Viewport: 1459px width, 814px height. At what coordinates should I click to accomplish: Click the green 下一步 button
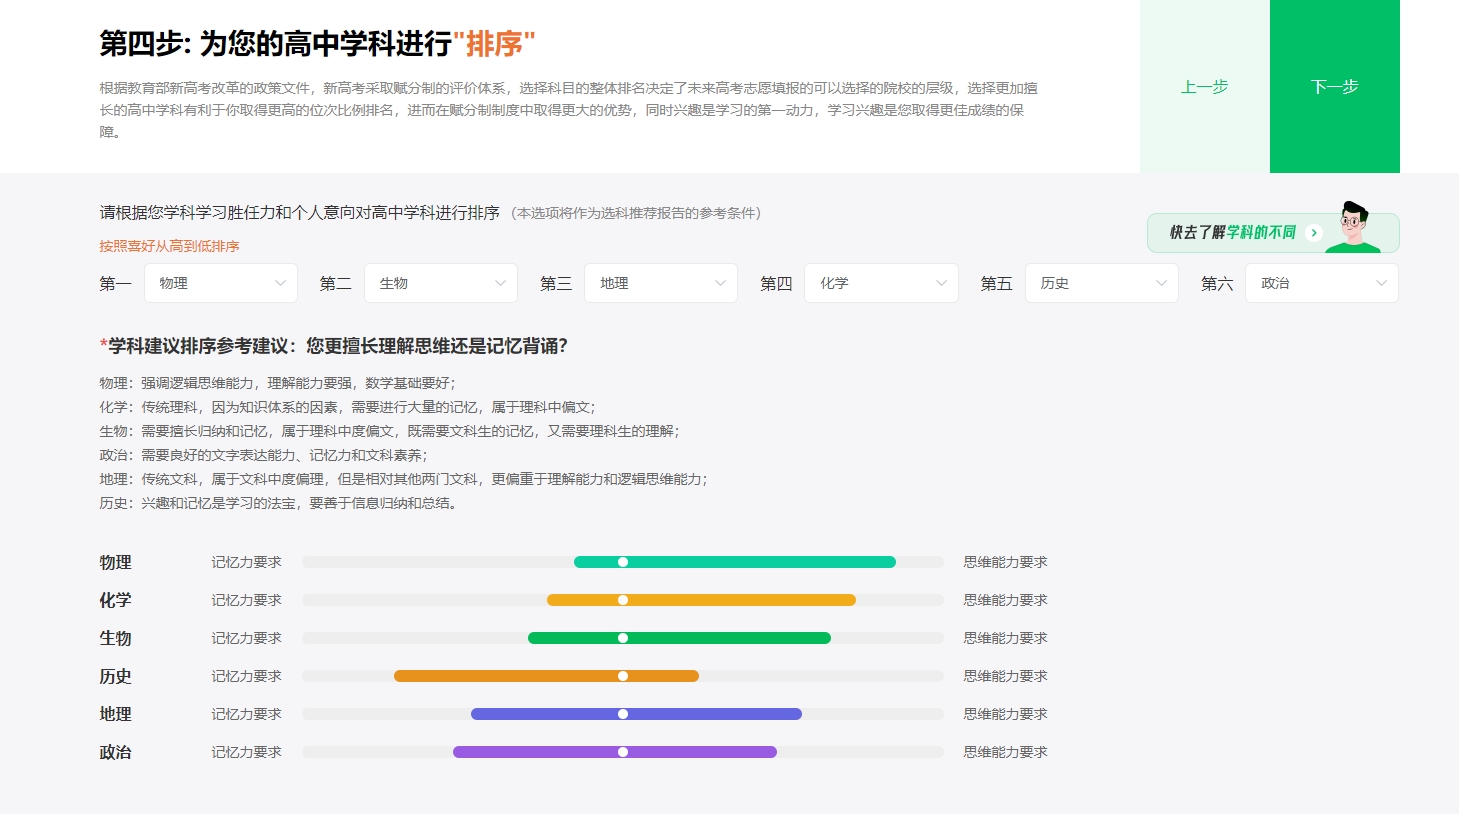click(x=1334, y=87)
